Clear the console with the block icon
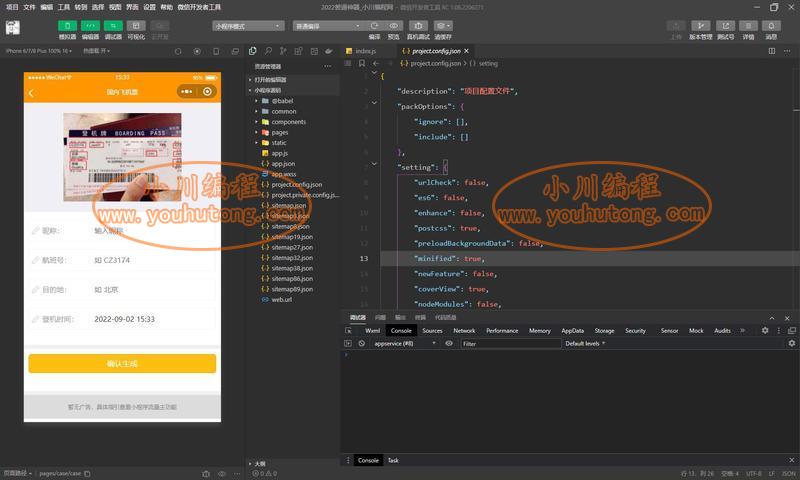The width and height of the screenshot is (800, 480). 362,344
